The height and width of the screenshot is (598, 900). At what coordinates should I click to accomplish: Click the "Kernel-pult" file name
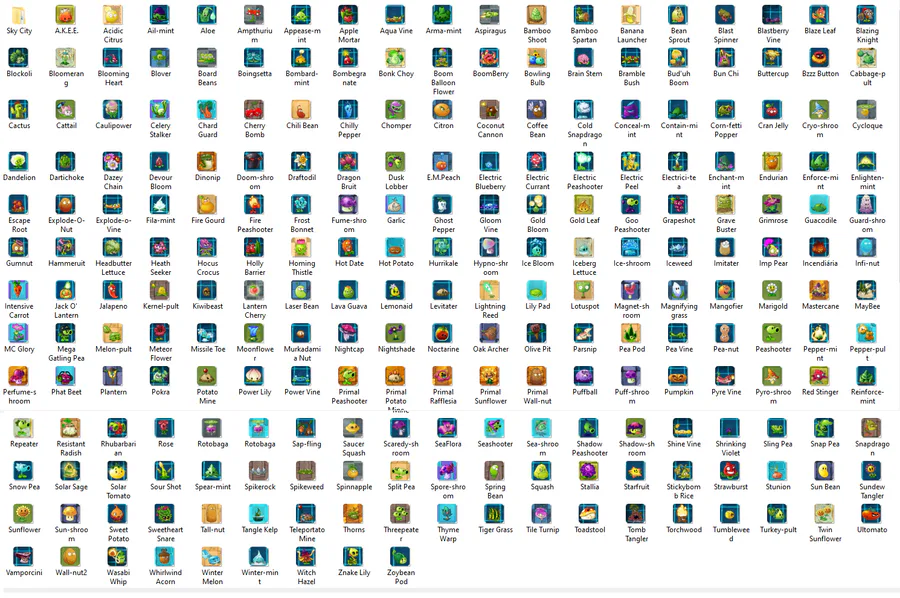160,306
